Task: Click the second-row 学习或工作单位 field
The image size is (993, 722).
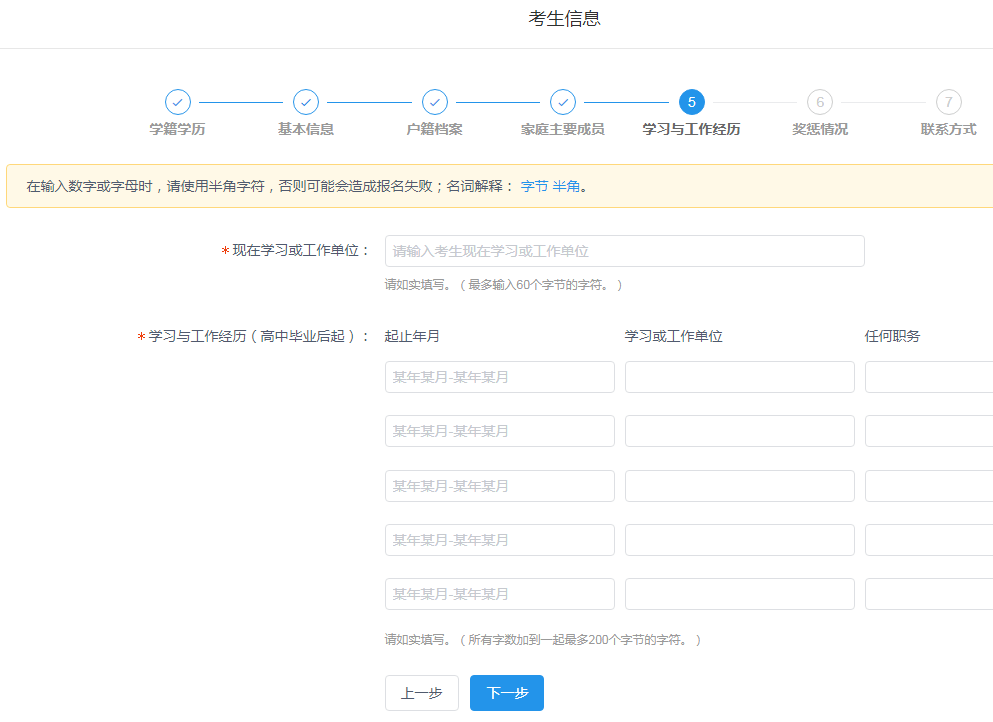Action: point(740,431)
